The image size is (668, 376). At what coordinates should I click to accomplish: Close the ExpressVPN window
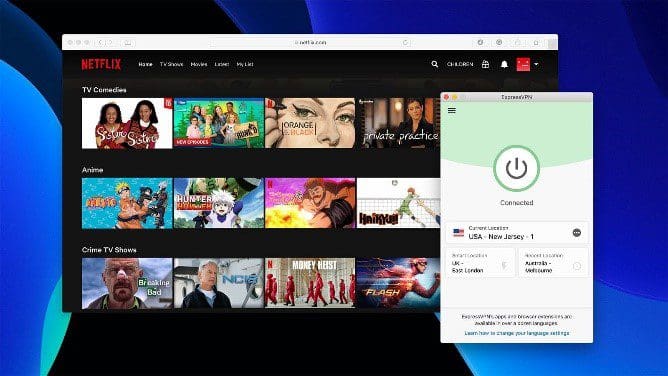(446, 97)
